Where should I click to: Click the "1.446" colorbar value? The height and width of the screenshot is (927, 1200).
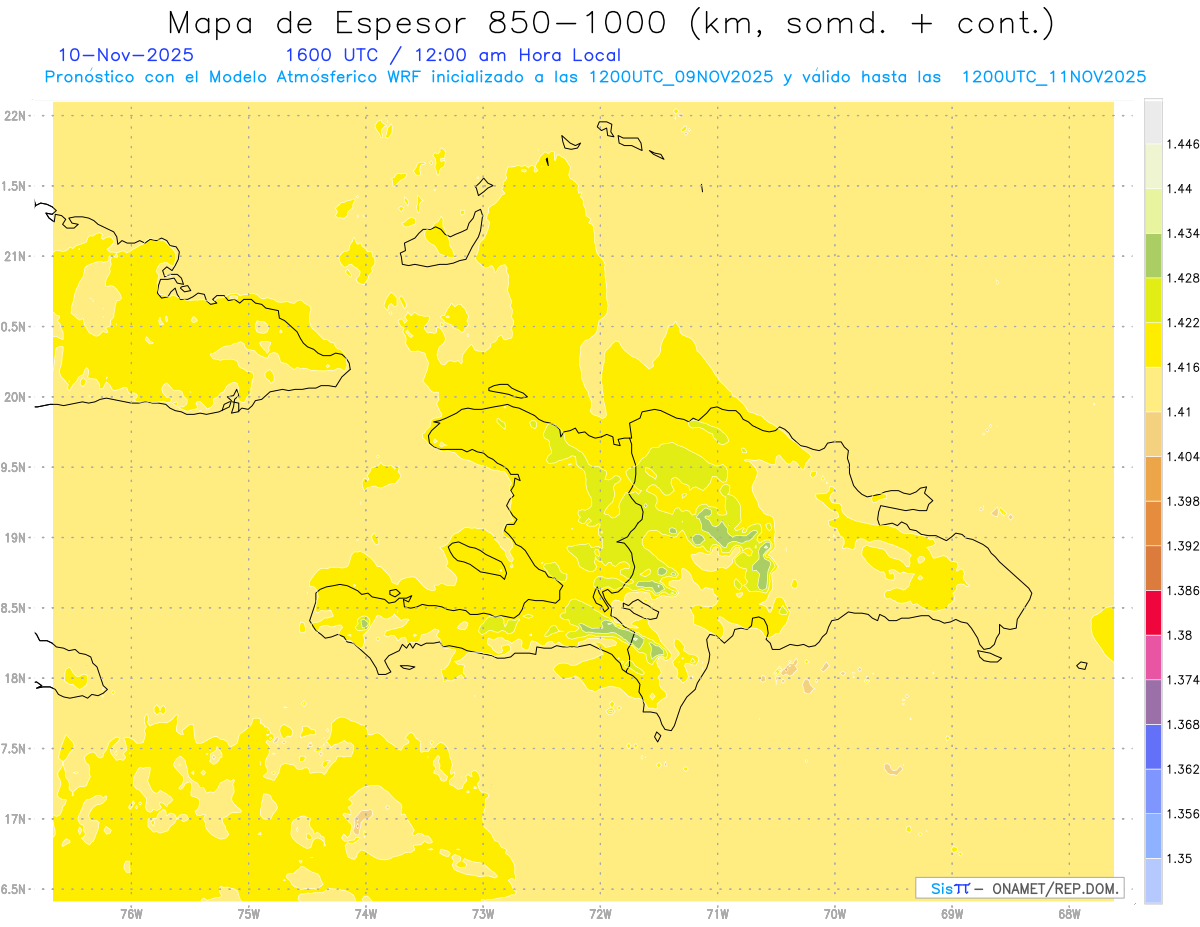point(1184,144)
